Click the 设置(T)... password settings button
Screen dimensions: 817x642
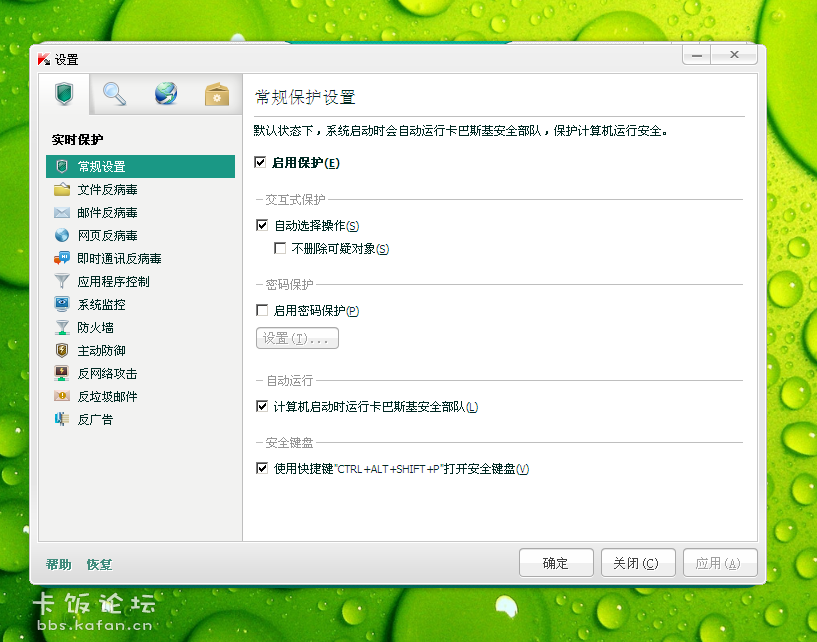pos(297,338)
